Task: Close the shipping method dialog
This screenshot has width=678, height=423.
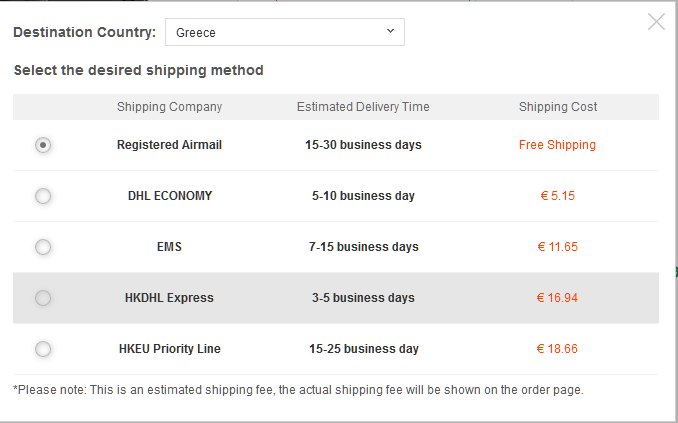Action: (x=656, y=21)
